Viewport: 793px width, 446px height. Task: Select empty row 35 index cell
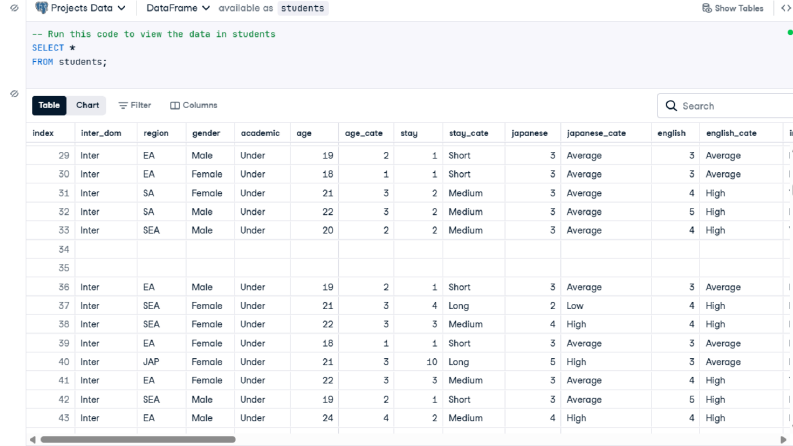point(51,268)
